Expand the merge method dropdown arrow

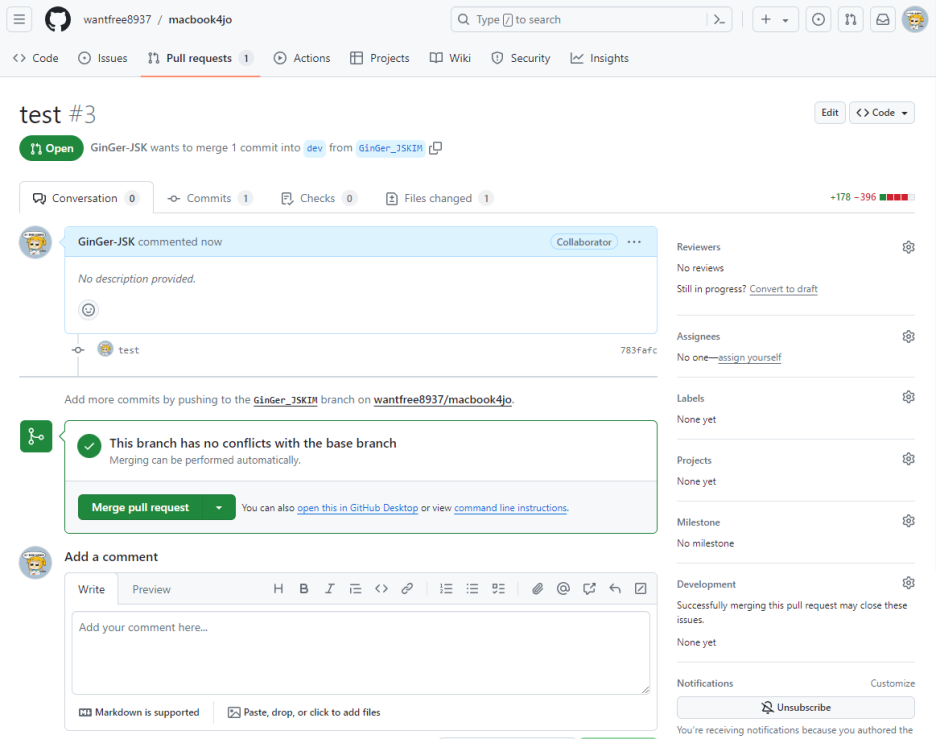(219, 508)
